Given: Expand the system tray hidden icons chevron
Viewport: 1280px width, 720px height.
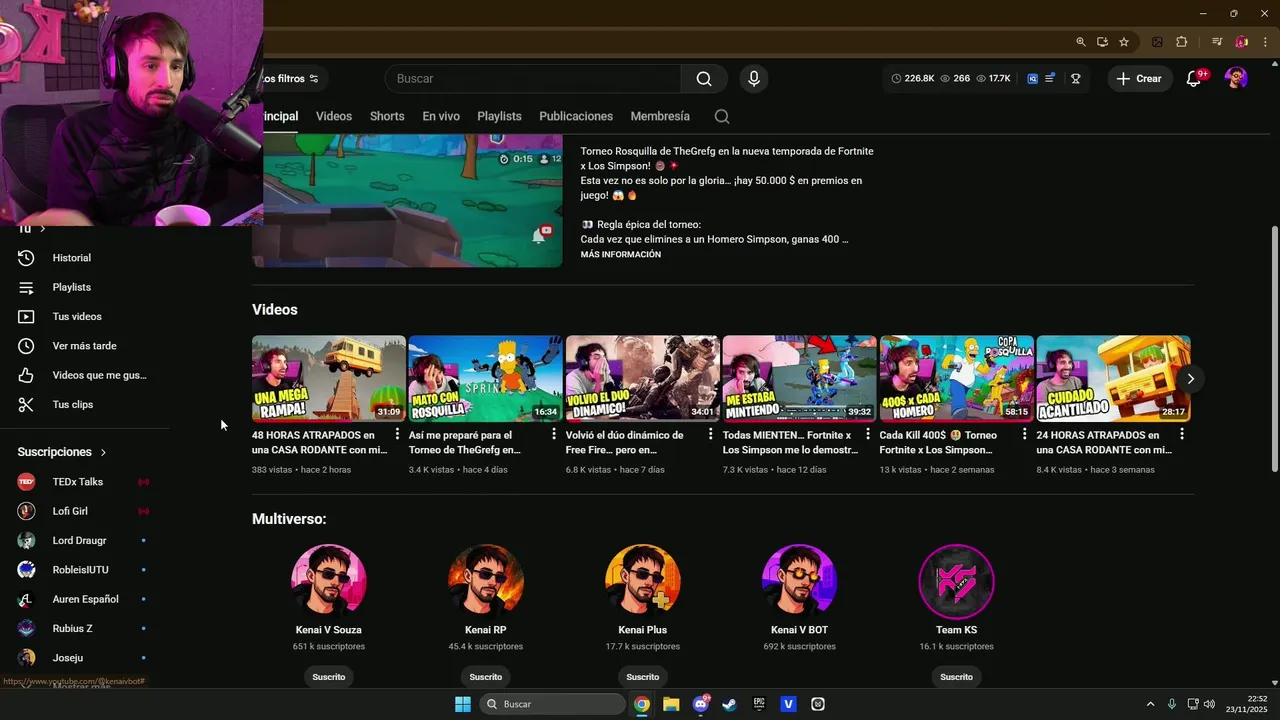Looking at the screenshot, I should click(x=1150, y=704).
